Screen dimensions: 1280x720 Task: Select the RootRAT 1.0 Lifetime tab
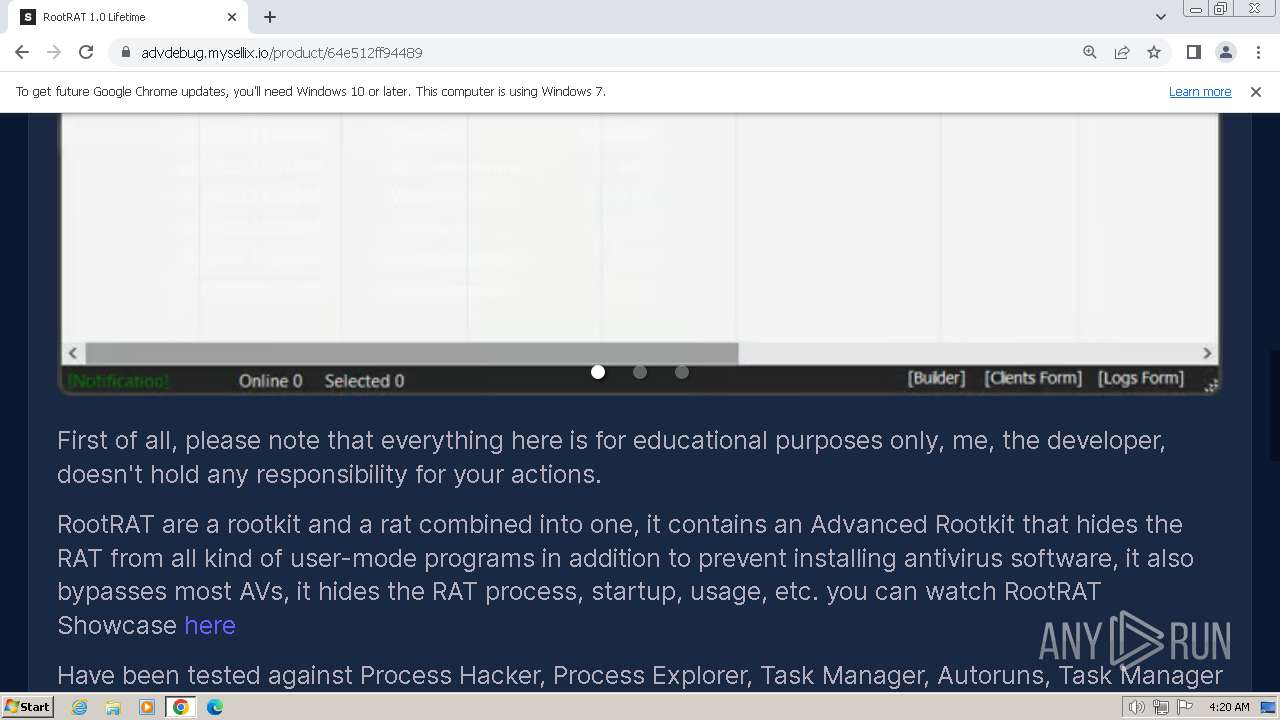tap(127, 17)
